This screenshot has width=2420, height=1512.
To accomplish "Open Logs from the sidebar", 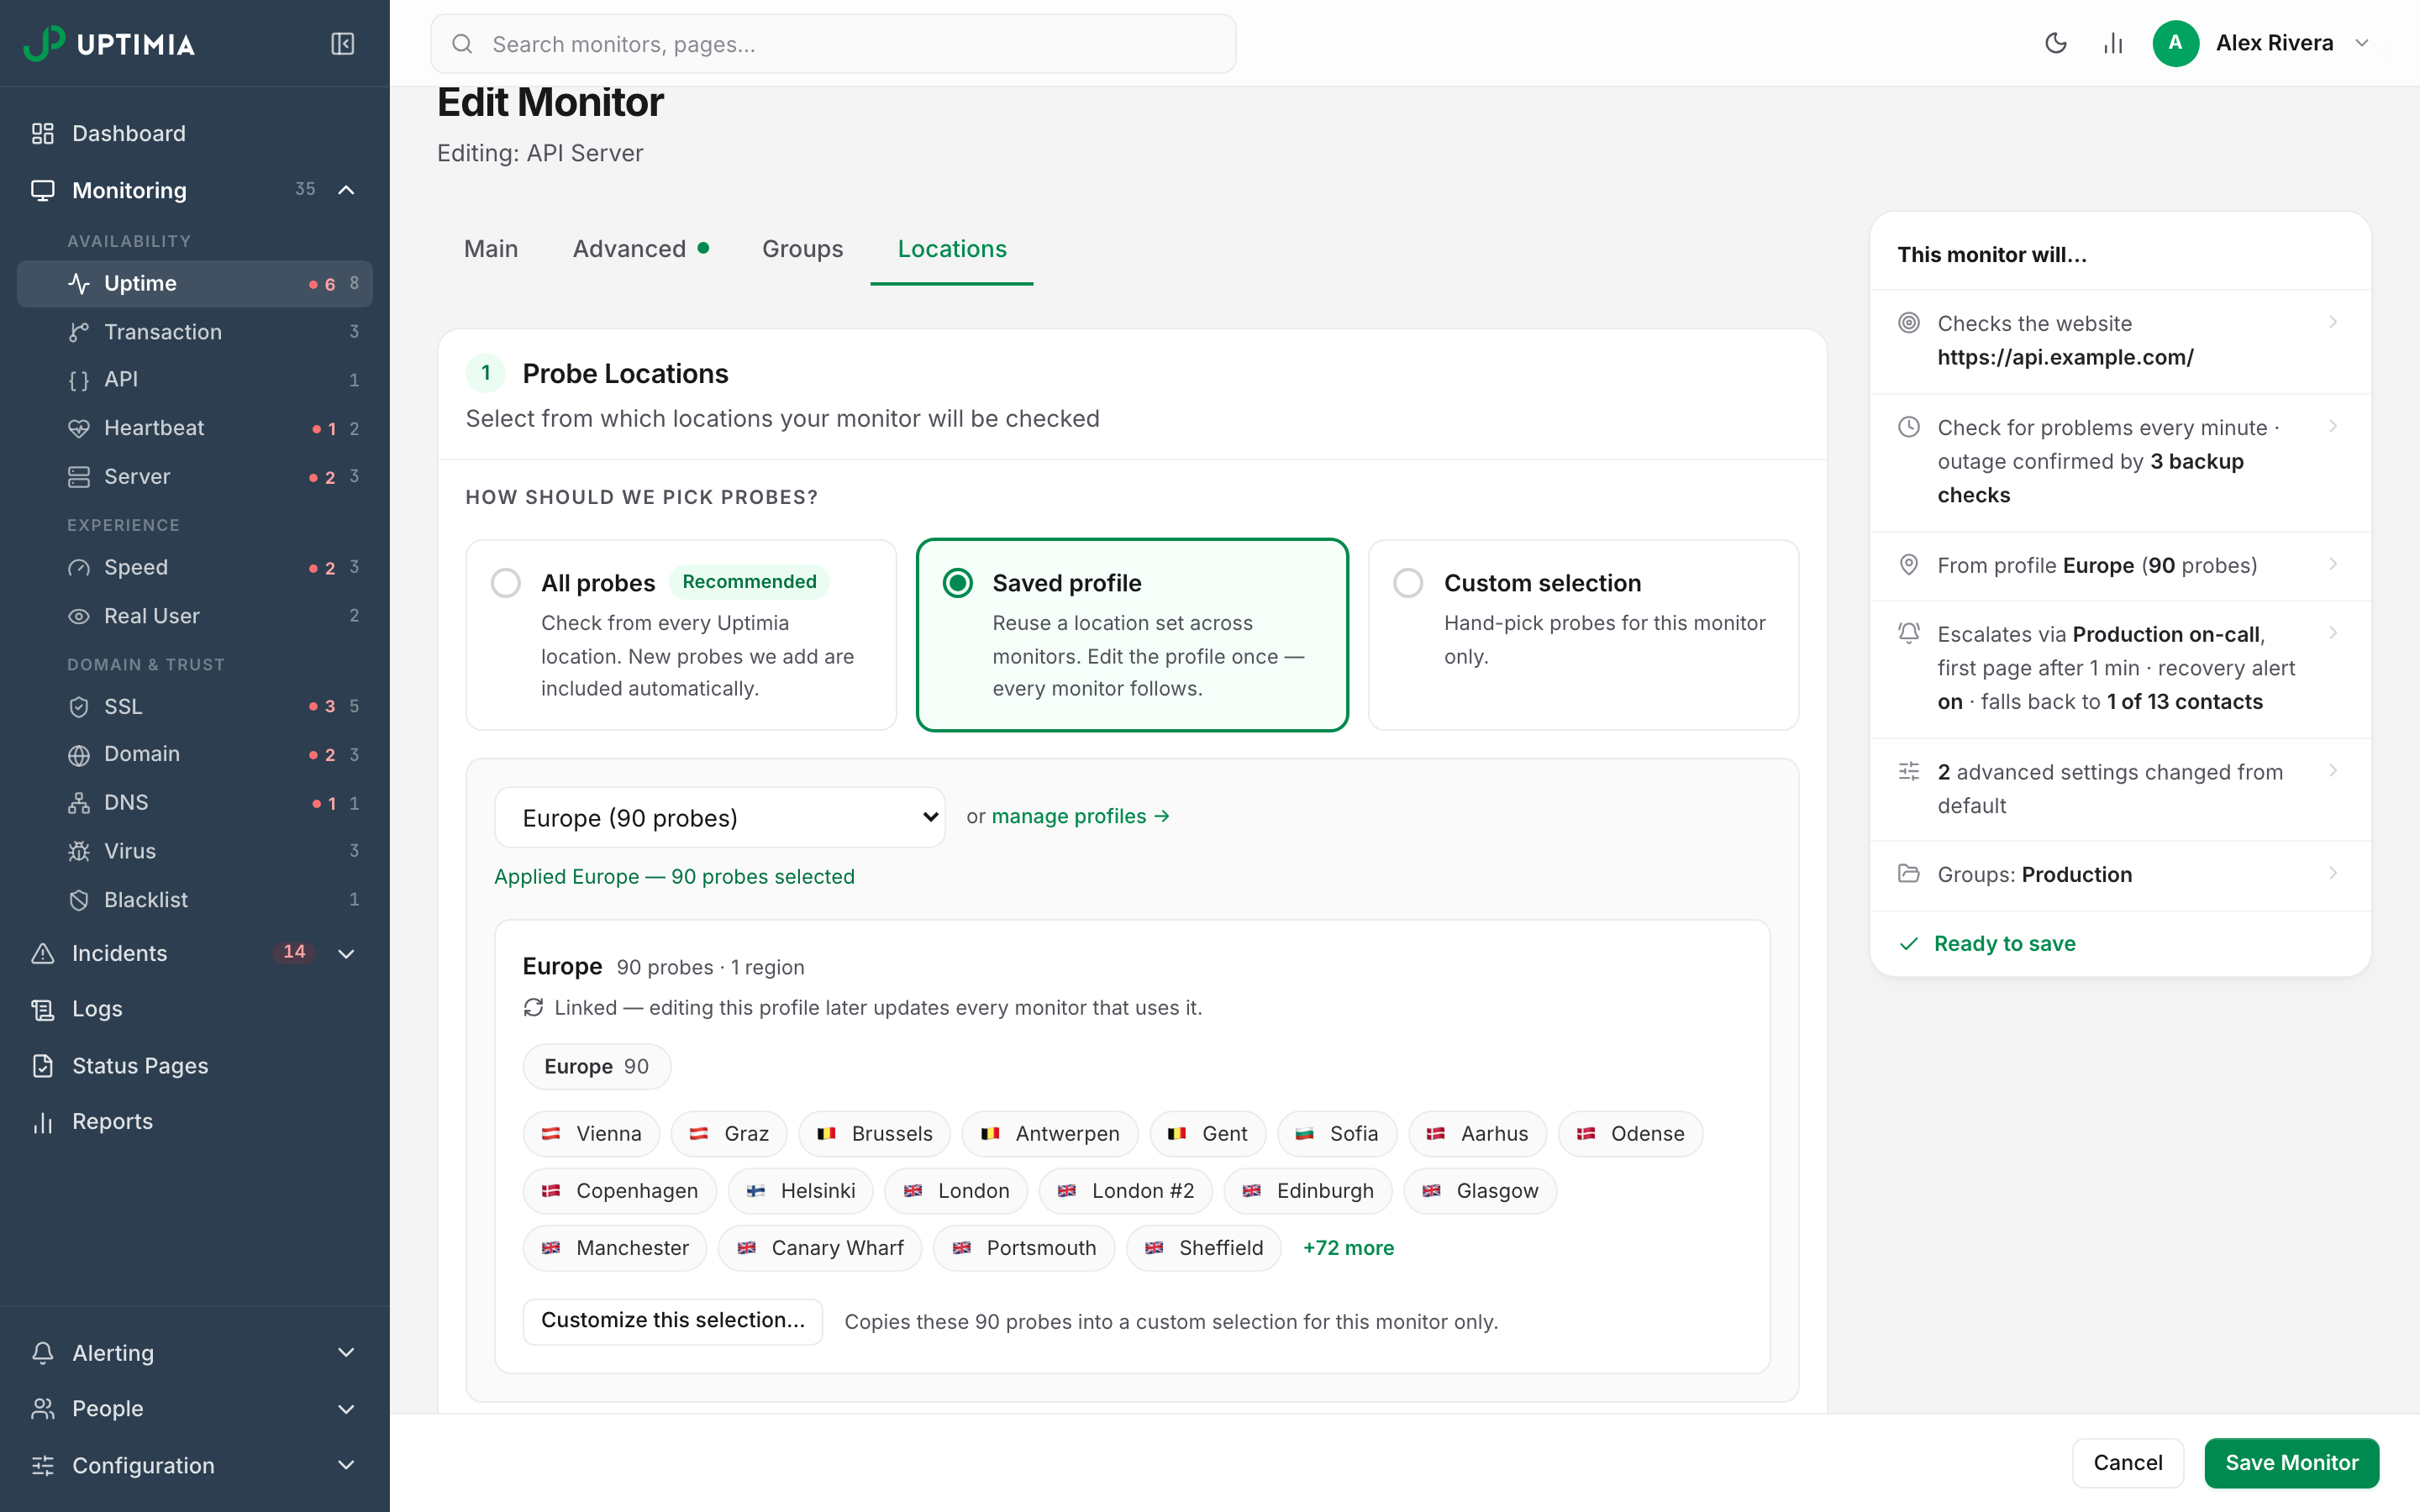I will coord(195,1009).
